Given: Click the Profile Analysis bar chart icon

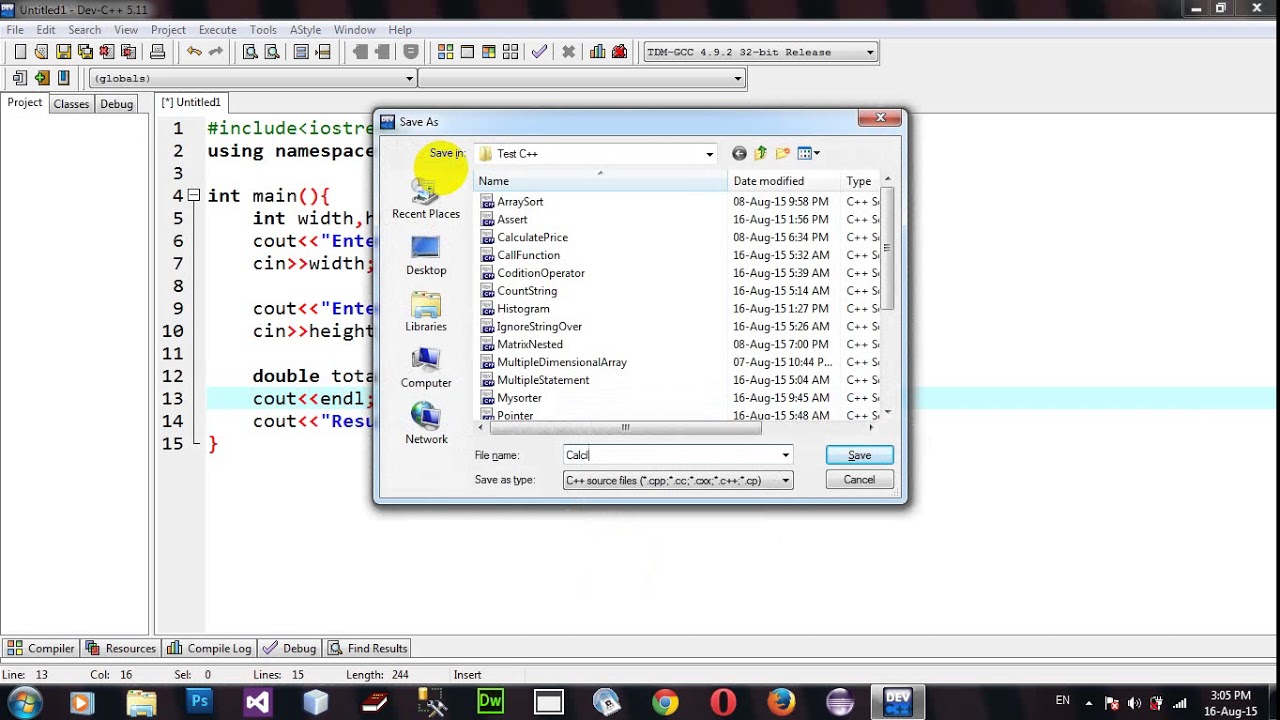Looking at the screenshot, I should click(x=598, y=52).
